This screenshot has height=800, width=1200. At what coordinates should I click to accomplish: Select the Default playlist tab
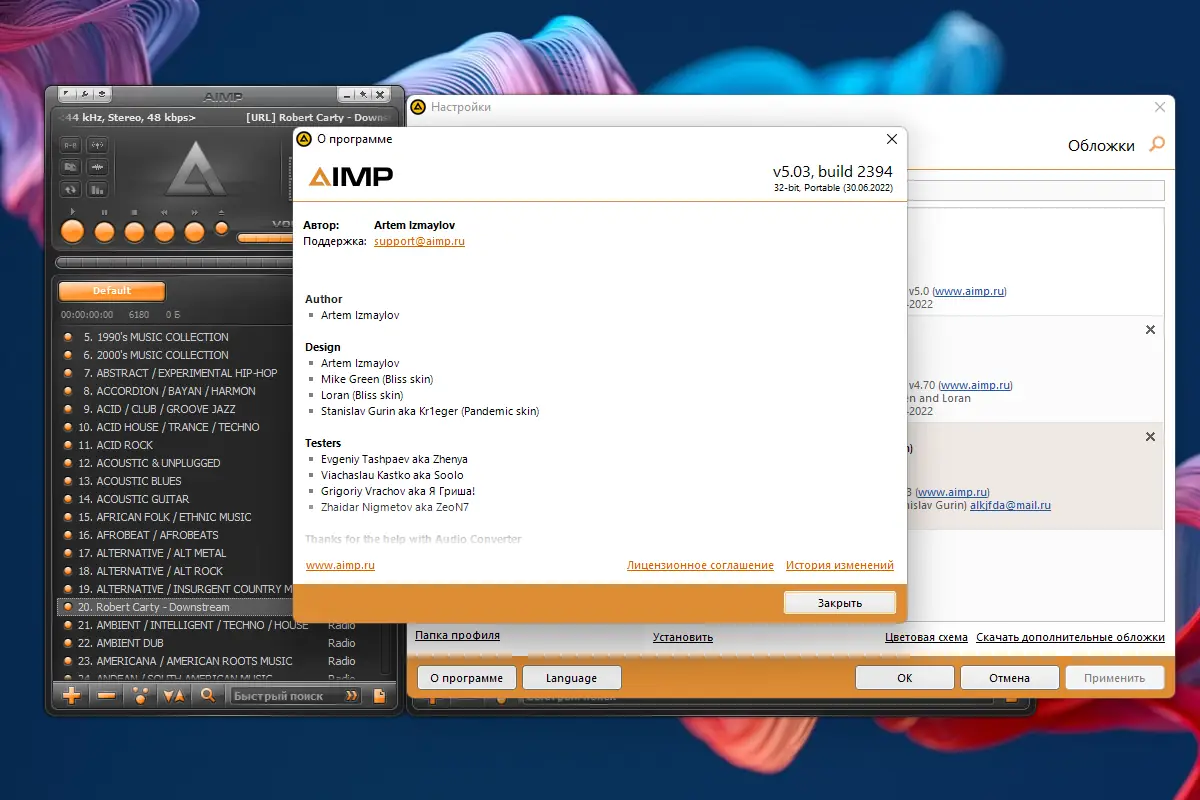point(112,291)
